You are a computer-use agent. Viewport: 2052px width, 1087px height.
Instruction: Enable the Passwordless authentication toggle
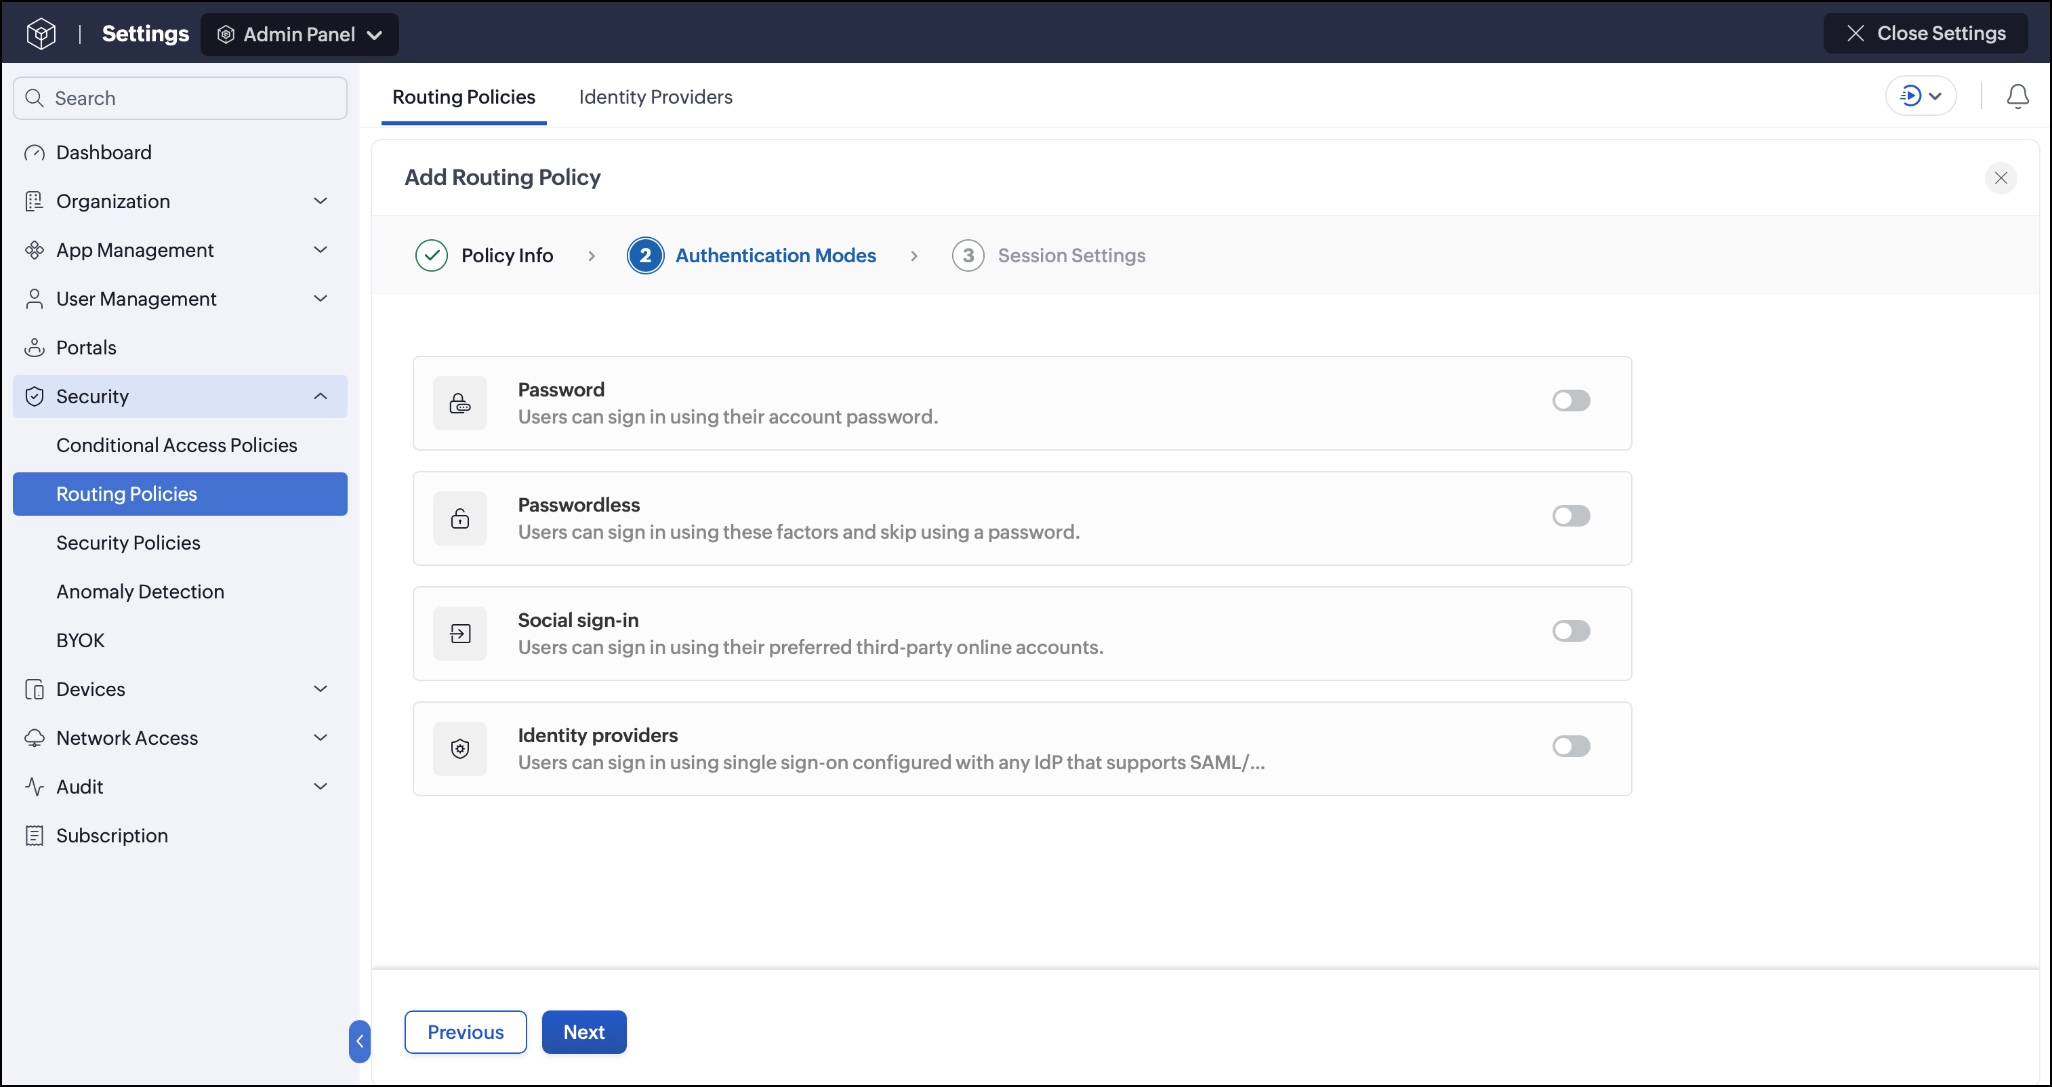point(1571,516)
